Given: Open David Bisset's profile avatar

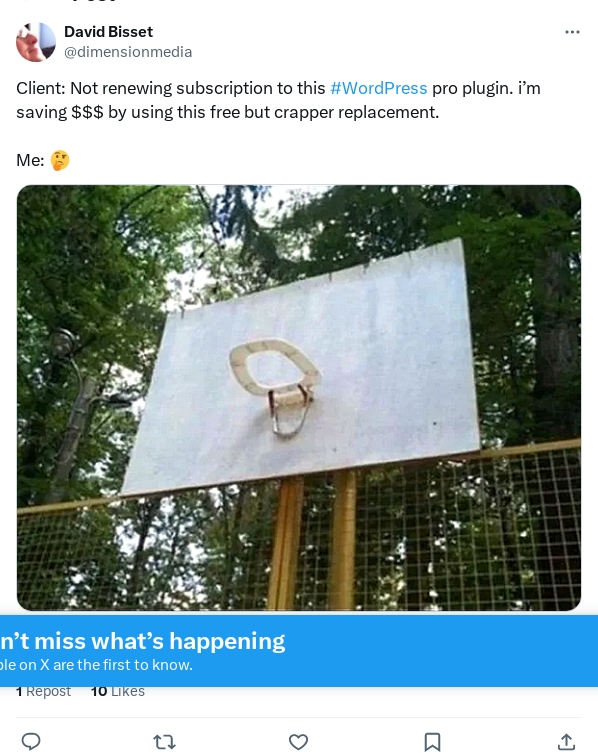Looking at the screenshot, I should click(x=36, y=42).
